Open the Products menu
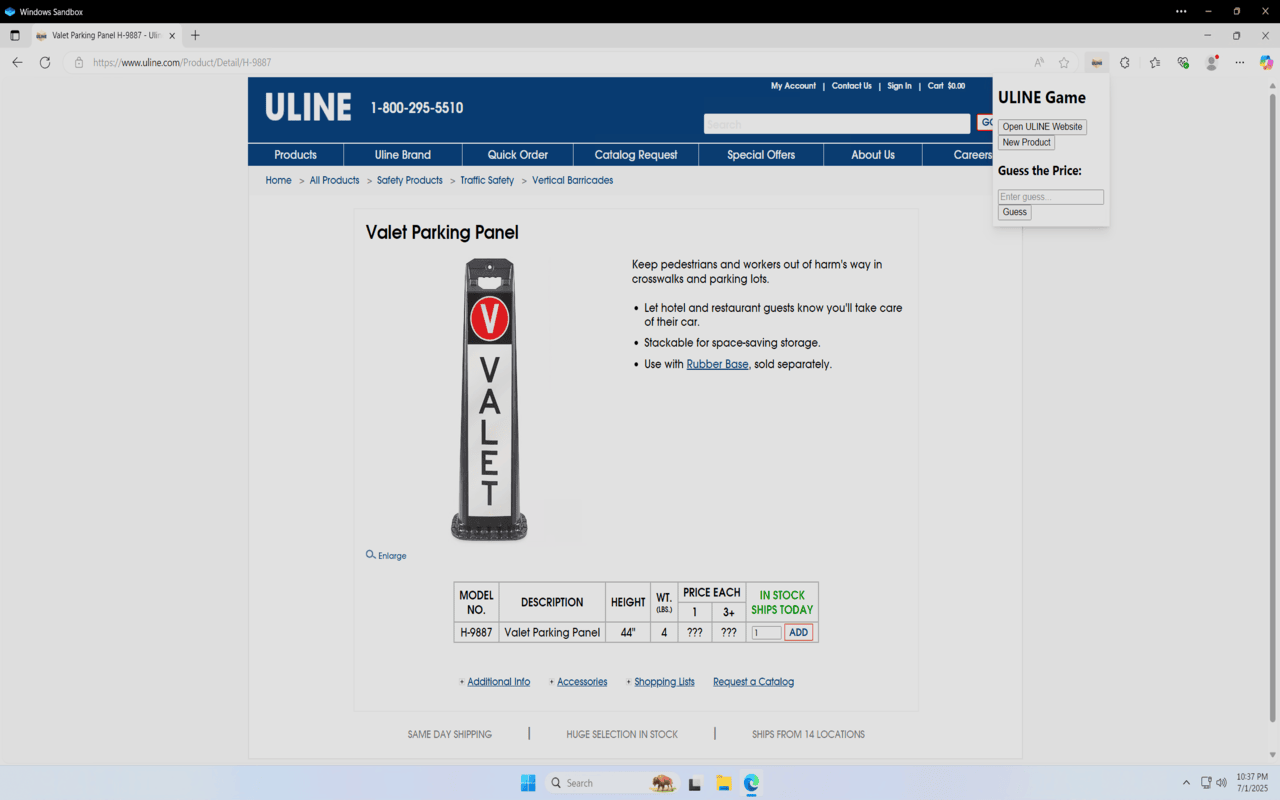The height and width of the screenshot is (800, 1280). tap(295, 155)
